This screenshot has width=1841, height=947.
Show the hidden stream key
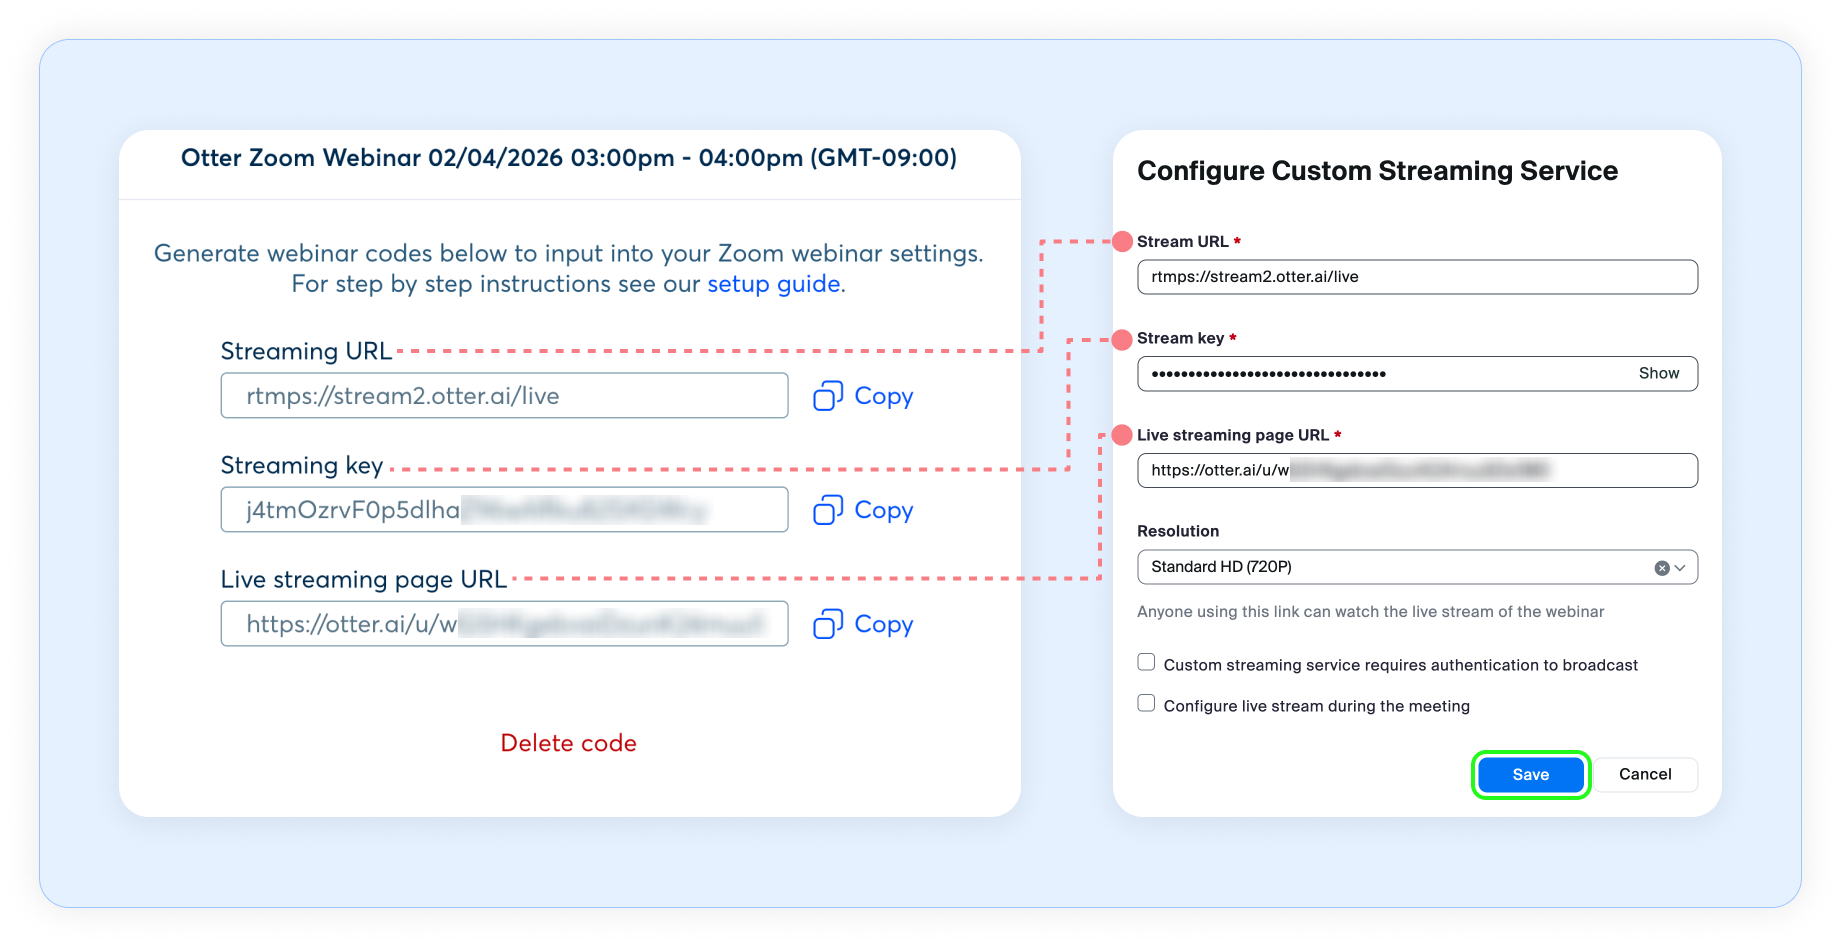(x=1658, y=373)
